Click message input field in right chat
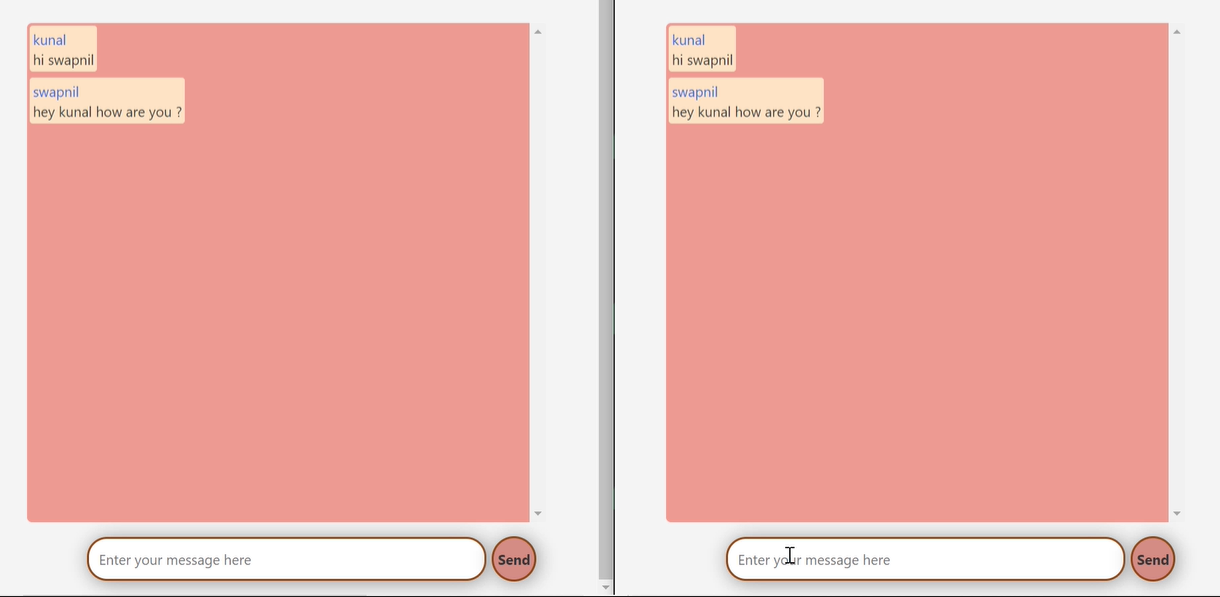Screen dimensions: 1220x597 click(x=925, y=560)
